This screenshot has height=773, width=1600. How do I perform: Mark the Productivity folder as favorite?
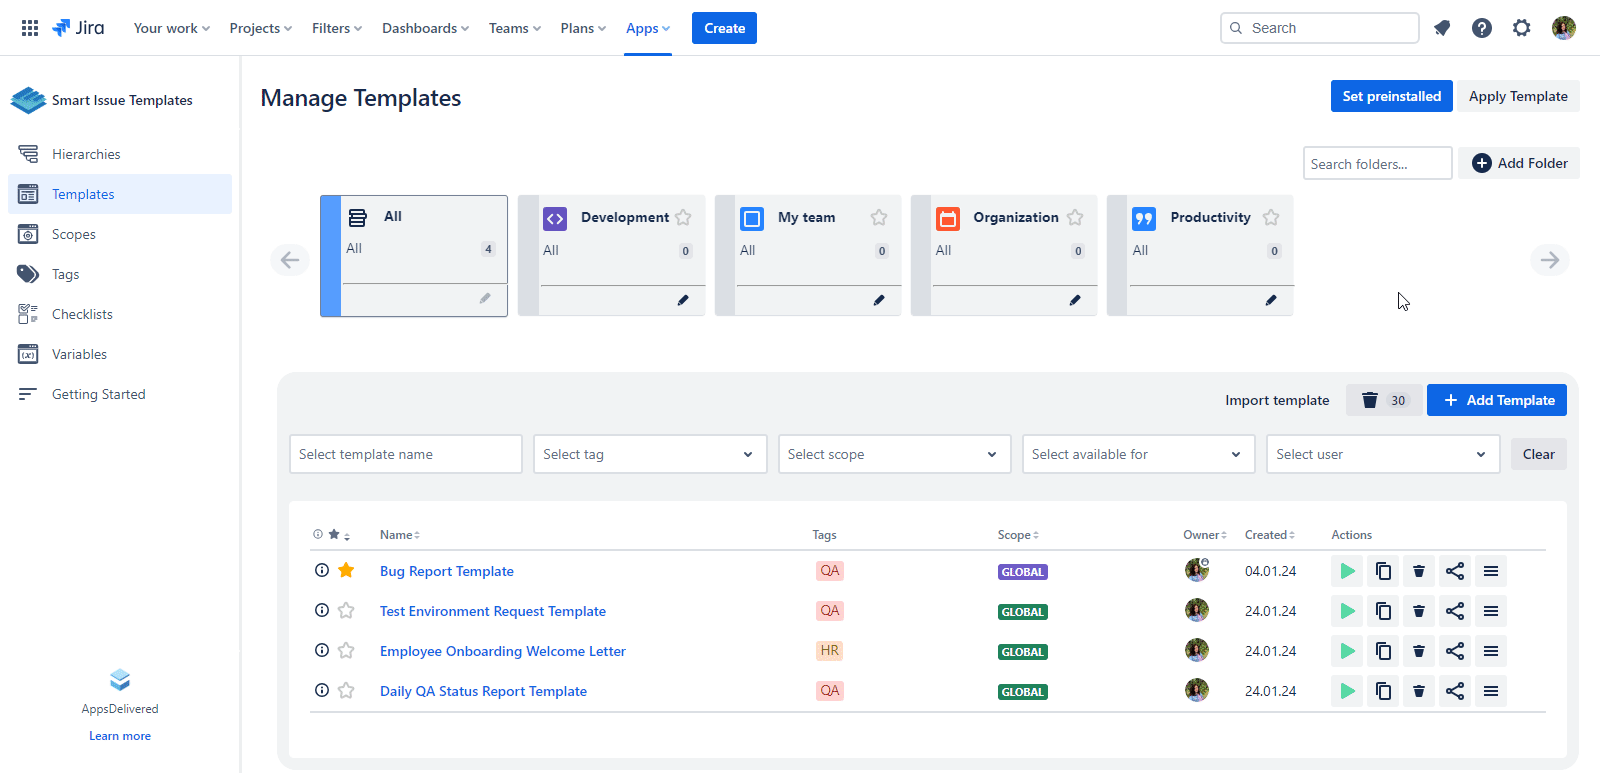pyautogui.click(x=1271, y=217)
